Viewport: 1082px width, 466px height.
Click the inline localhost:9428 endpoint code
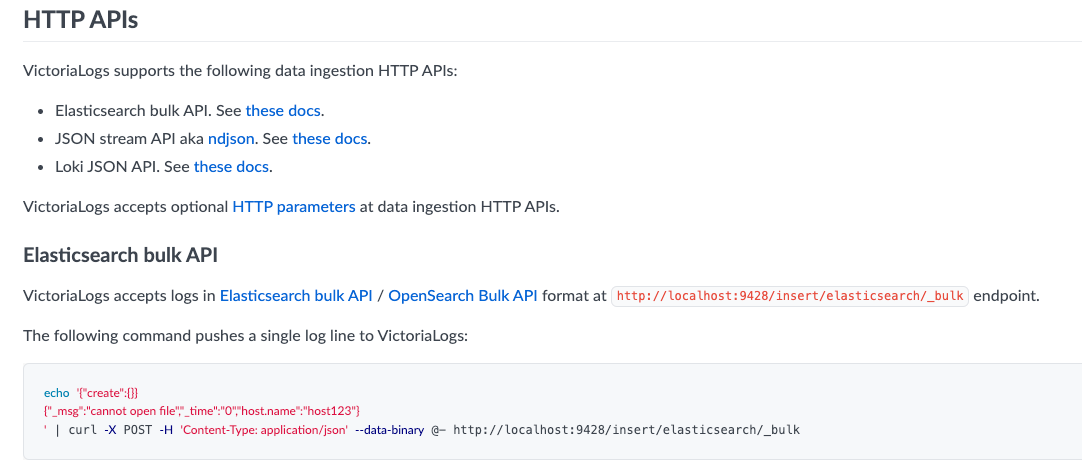point(790,296)
